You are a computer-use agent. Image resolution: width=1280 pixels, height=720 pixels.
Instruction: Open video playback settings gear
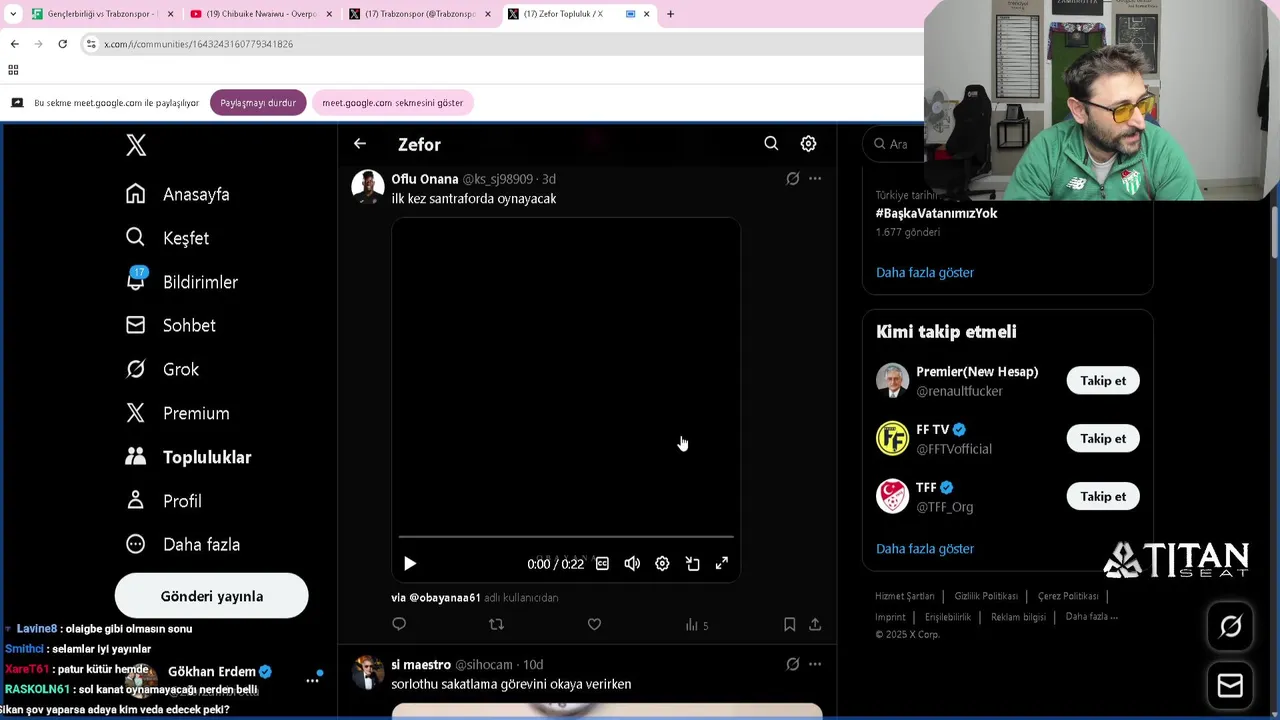click(x=662, y=564)
